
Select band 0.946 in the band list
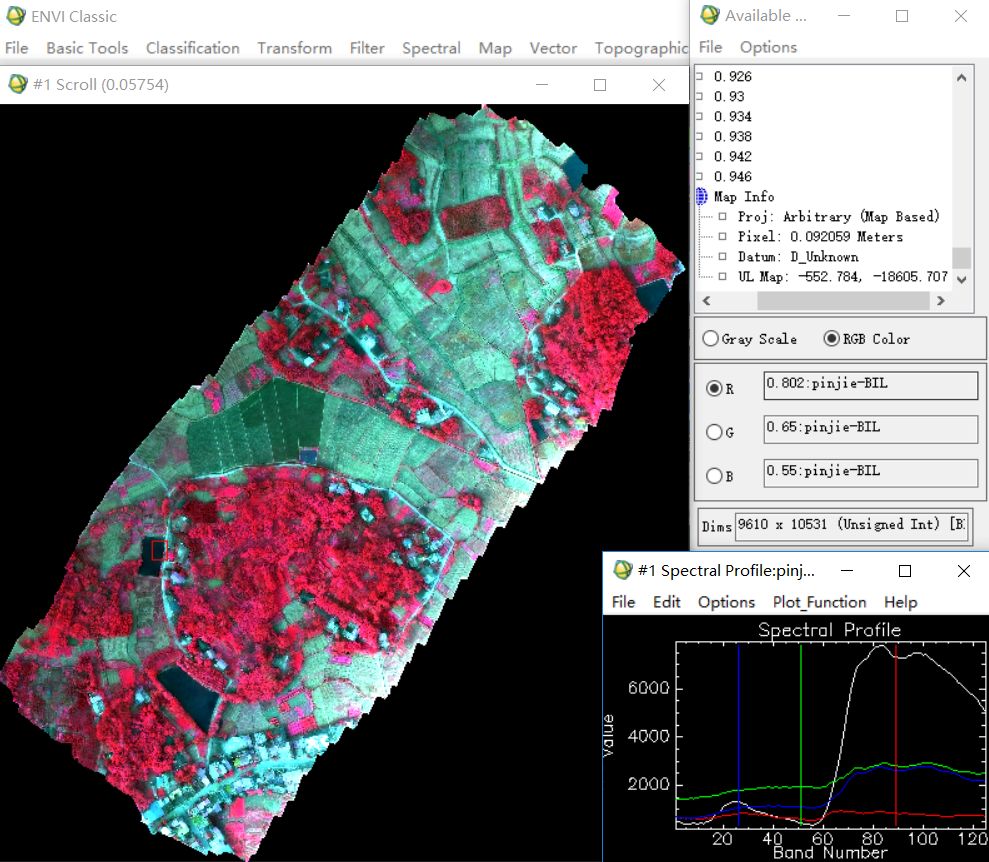pos(732,177)
